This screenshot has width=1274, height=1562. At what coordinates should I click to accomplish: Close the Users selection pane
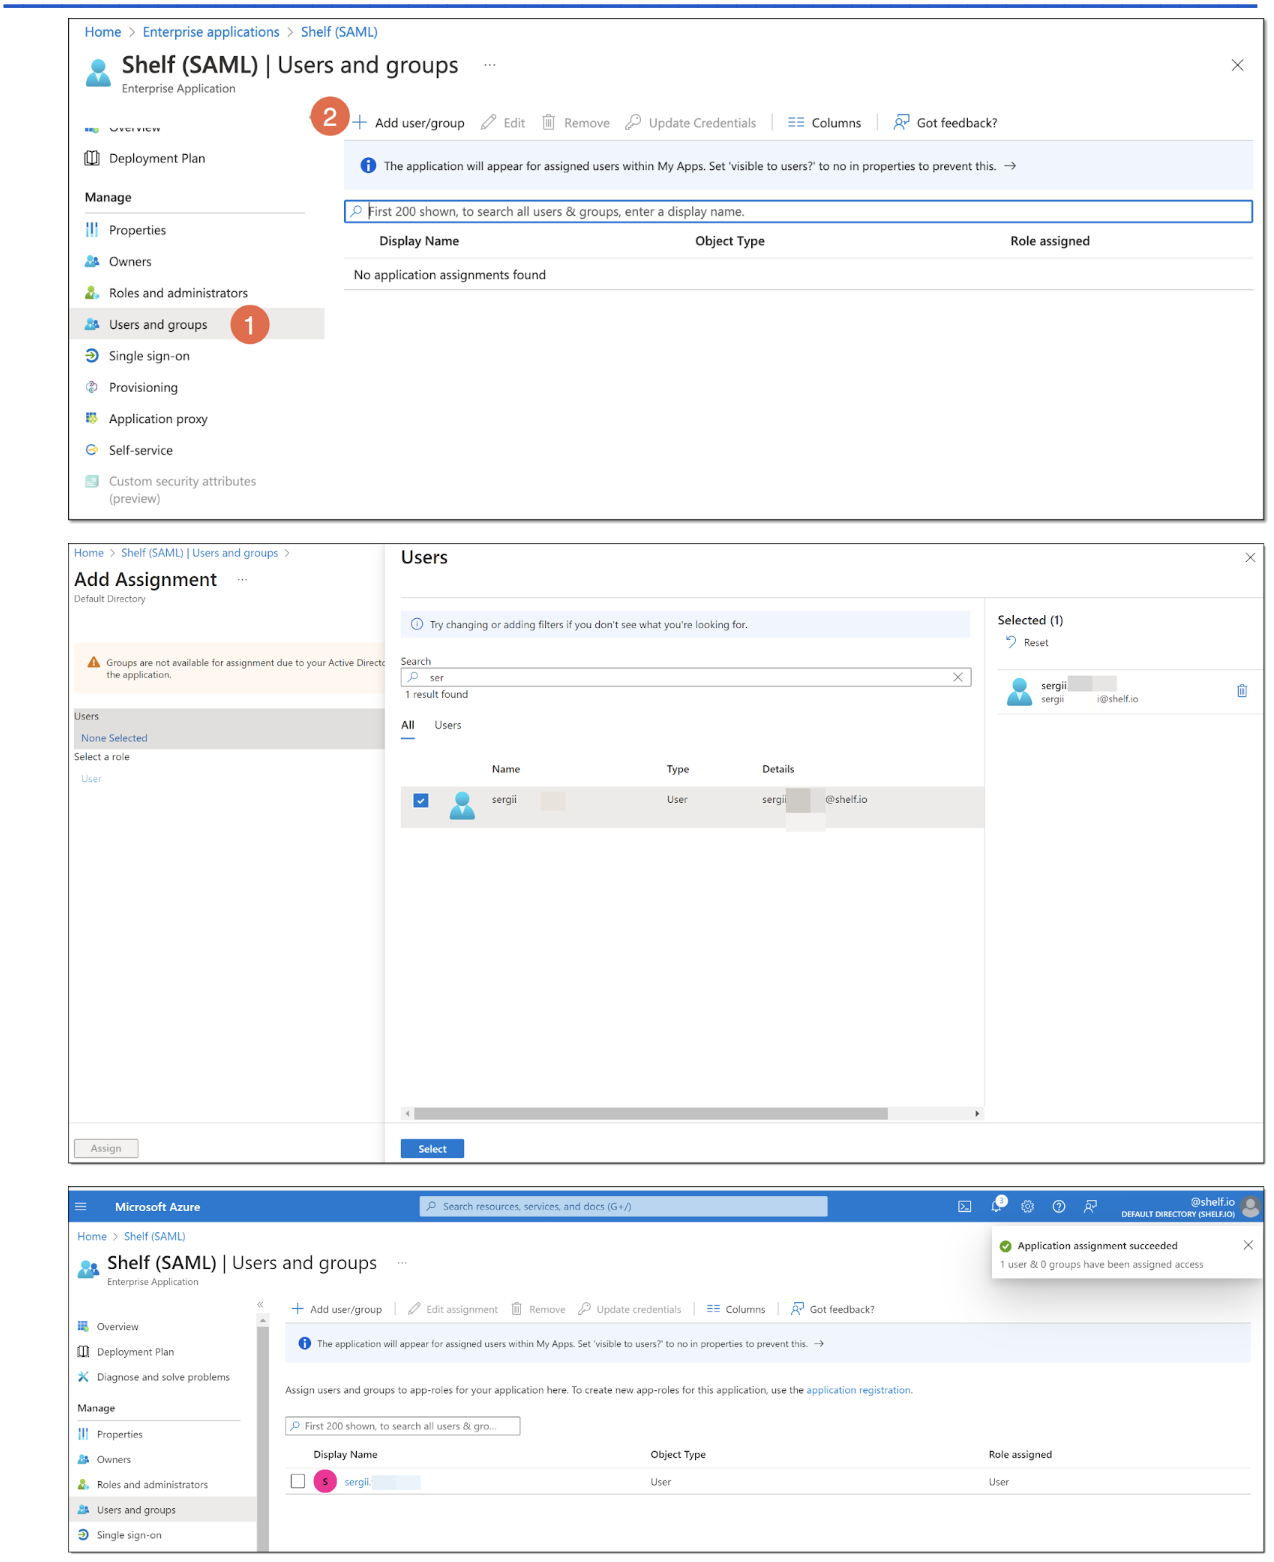tap(1250, 558)
